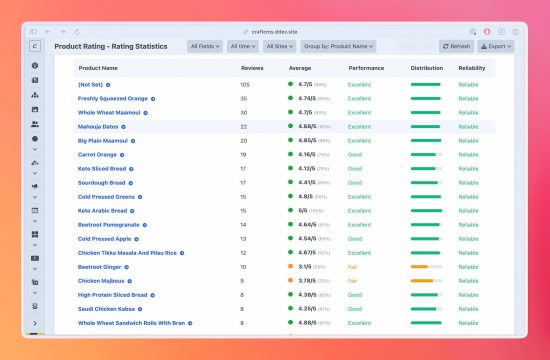Click the browser forward arrow
This screenshot has height=360, width=550.
[x=62, y=32]
